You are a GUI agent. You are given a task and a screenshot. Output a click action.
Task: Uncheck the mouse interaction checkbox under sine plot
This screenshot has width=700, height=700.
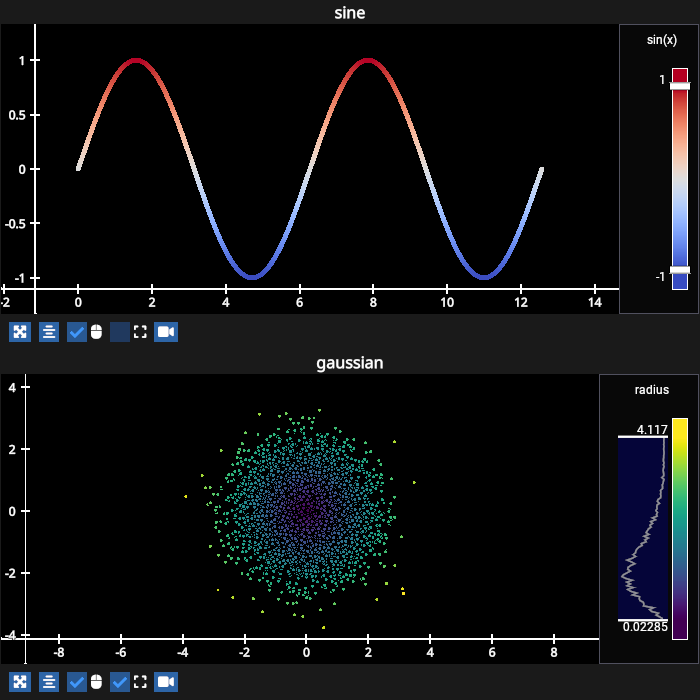77,332
